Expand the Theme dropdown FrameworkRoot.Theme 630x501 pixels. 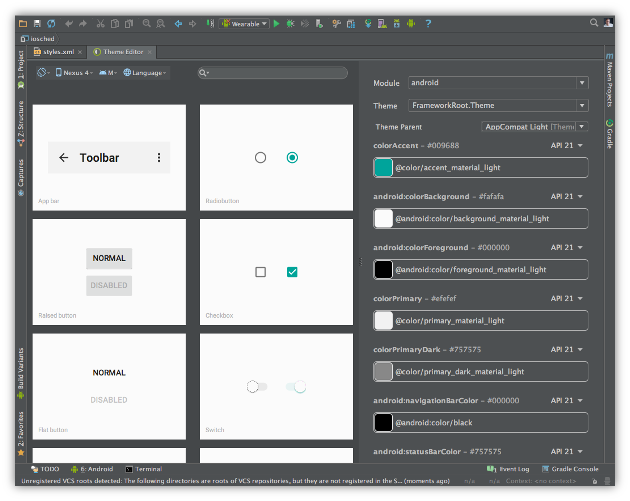pyautogui.click(x=497, y=105)
